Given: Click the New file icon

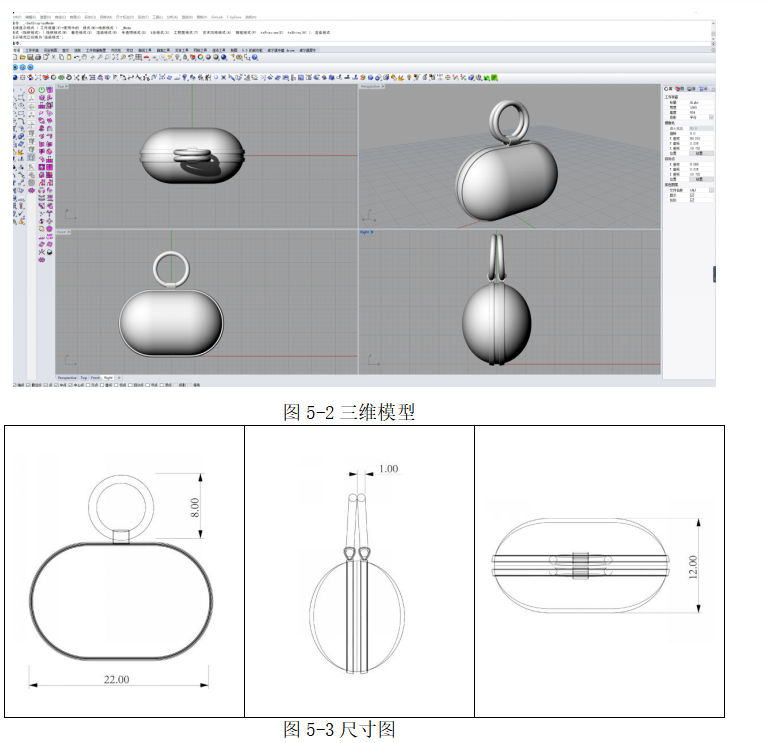Looking at the screenshot, I should [x=15, y=57].
